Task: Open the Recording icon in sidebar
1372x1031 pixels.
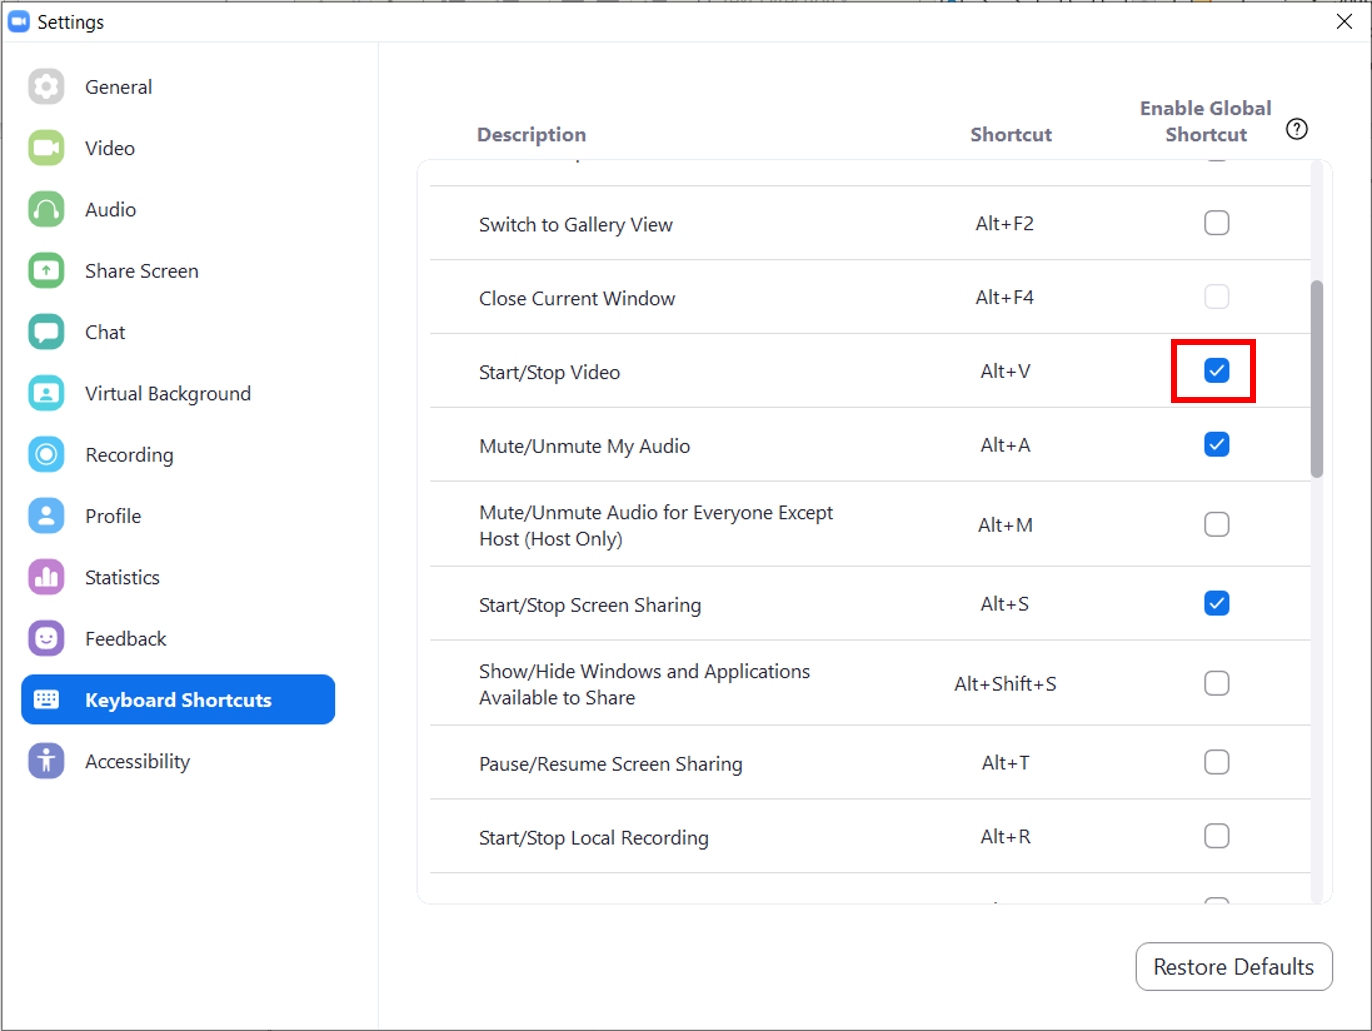Action: coord(46,455)
